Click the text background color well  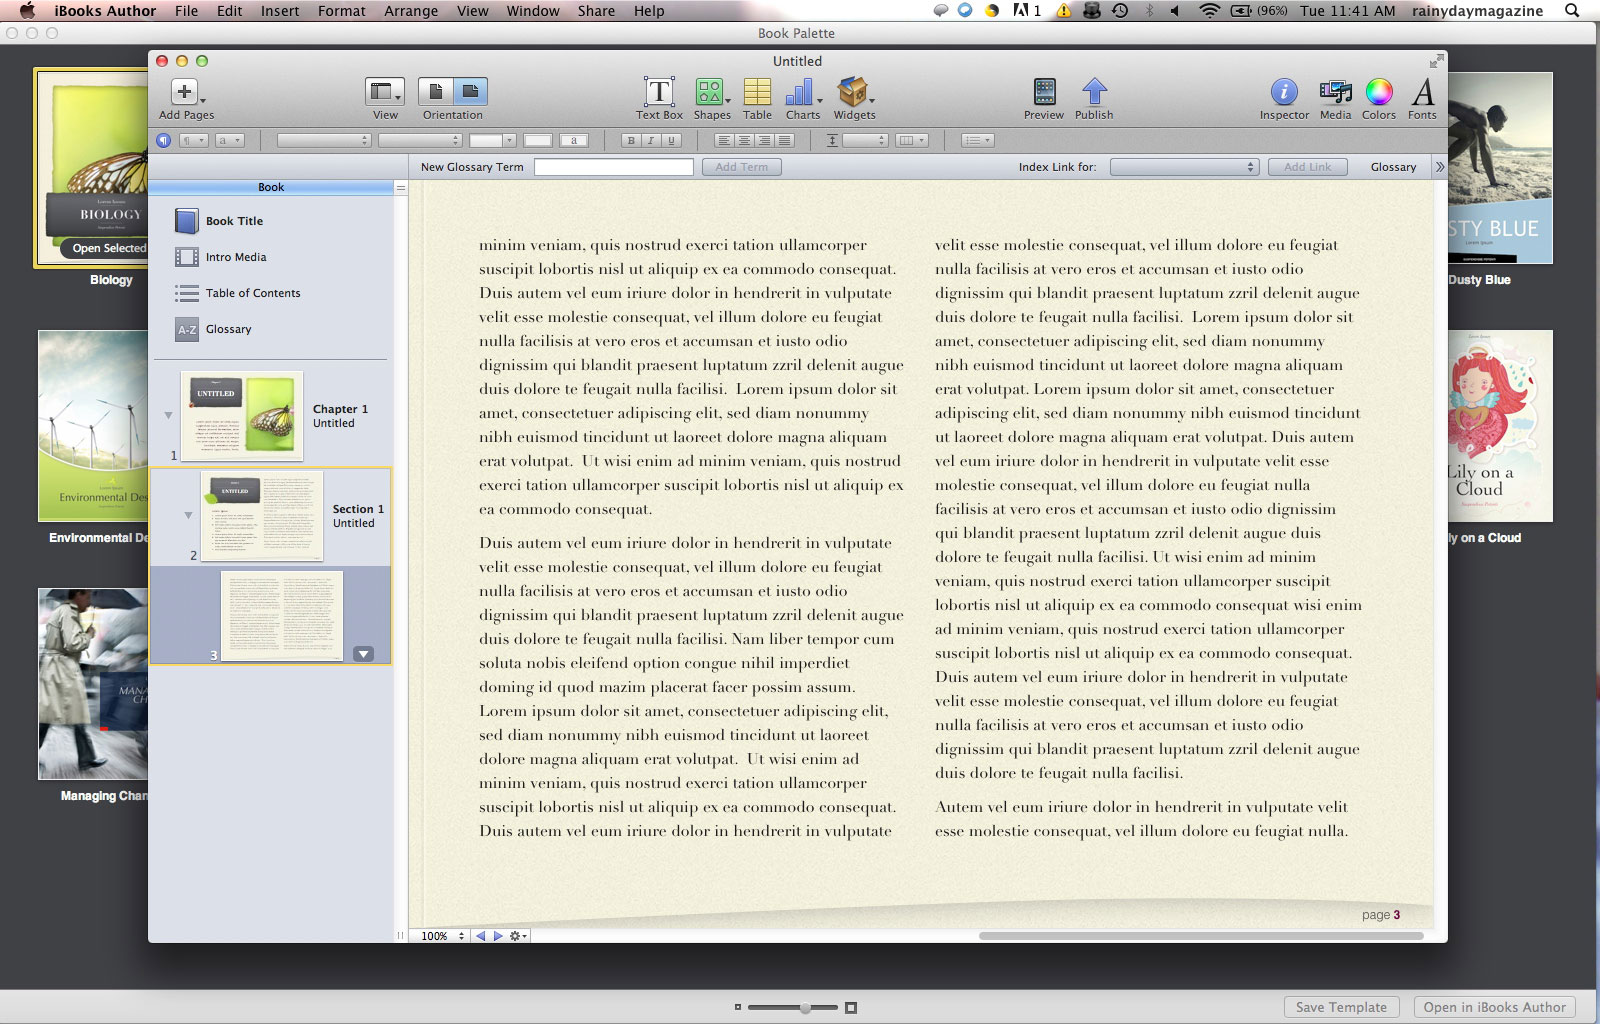point(574,140)
